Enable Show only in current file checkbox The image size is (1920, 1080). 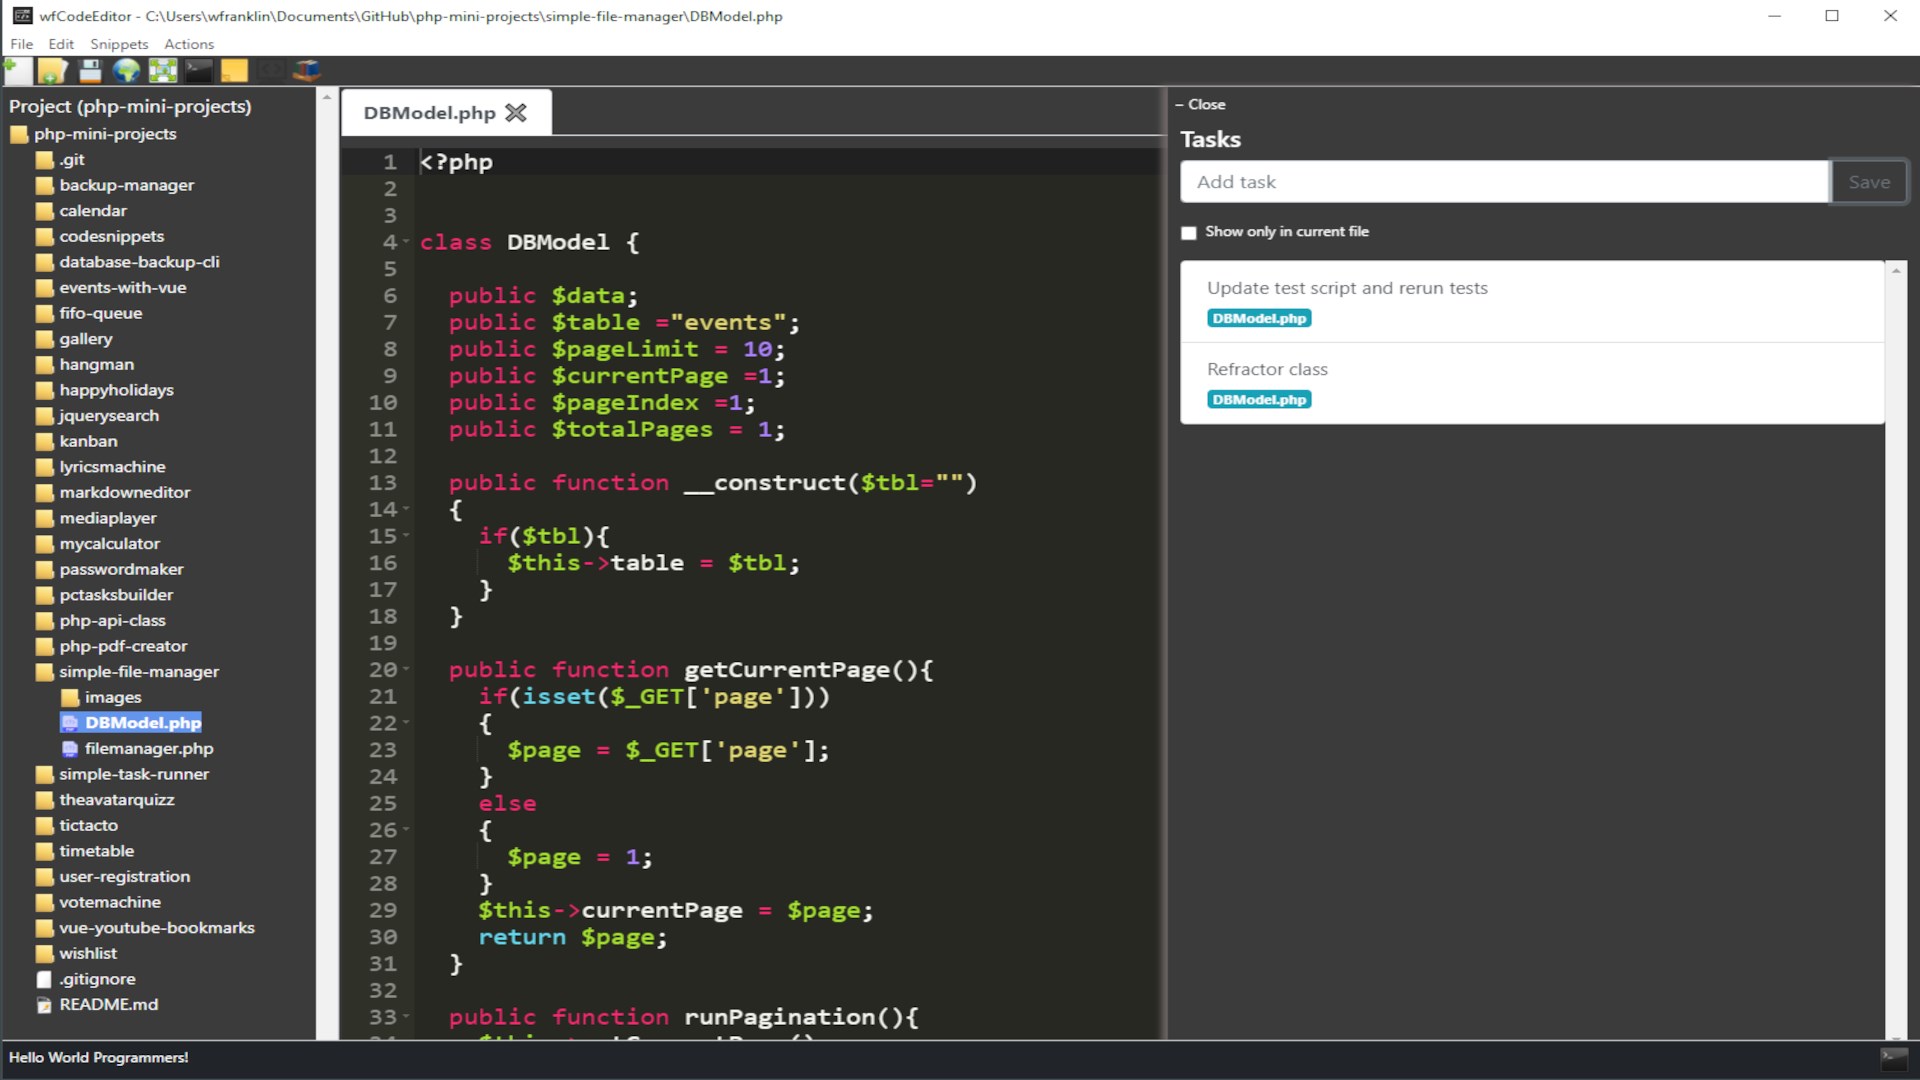click(x=1188, y=233)
